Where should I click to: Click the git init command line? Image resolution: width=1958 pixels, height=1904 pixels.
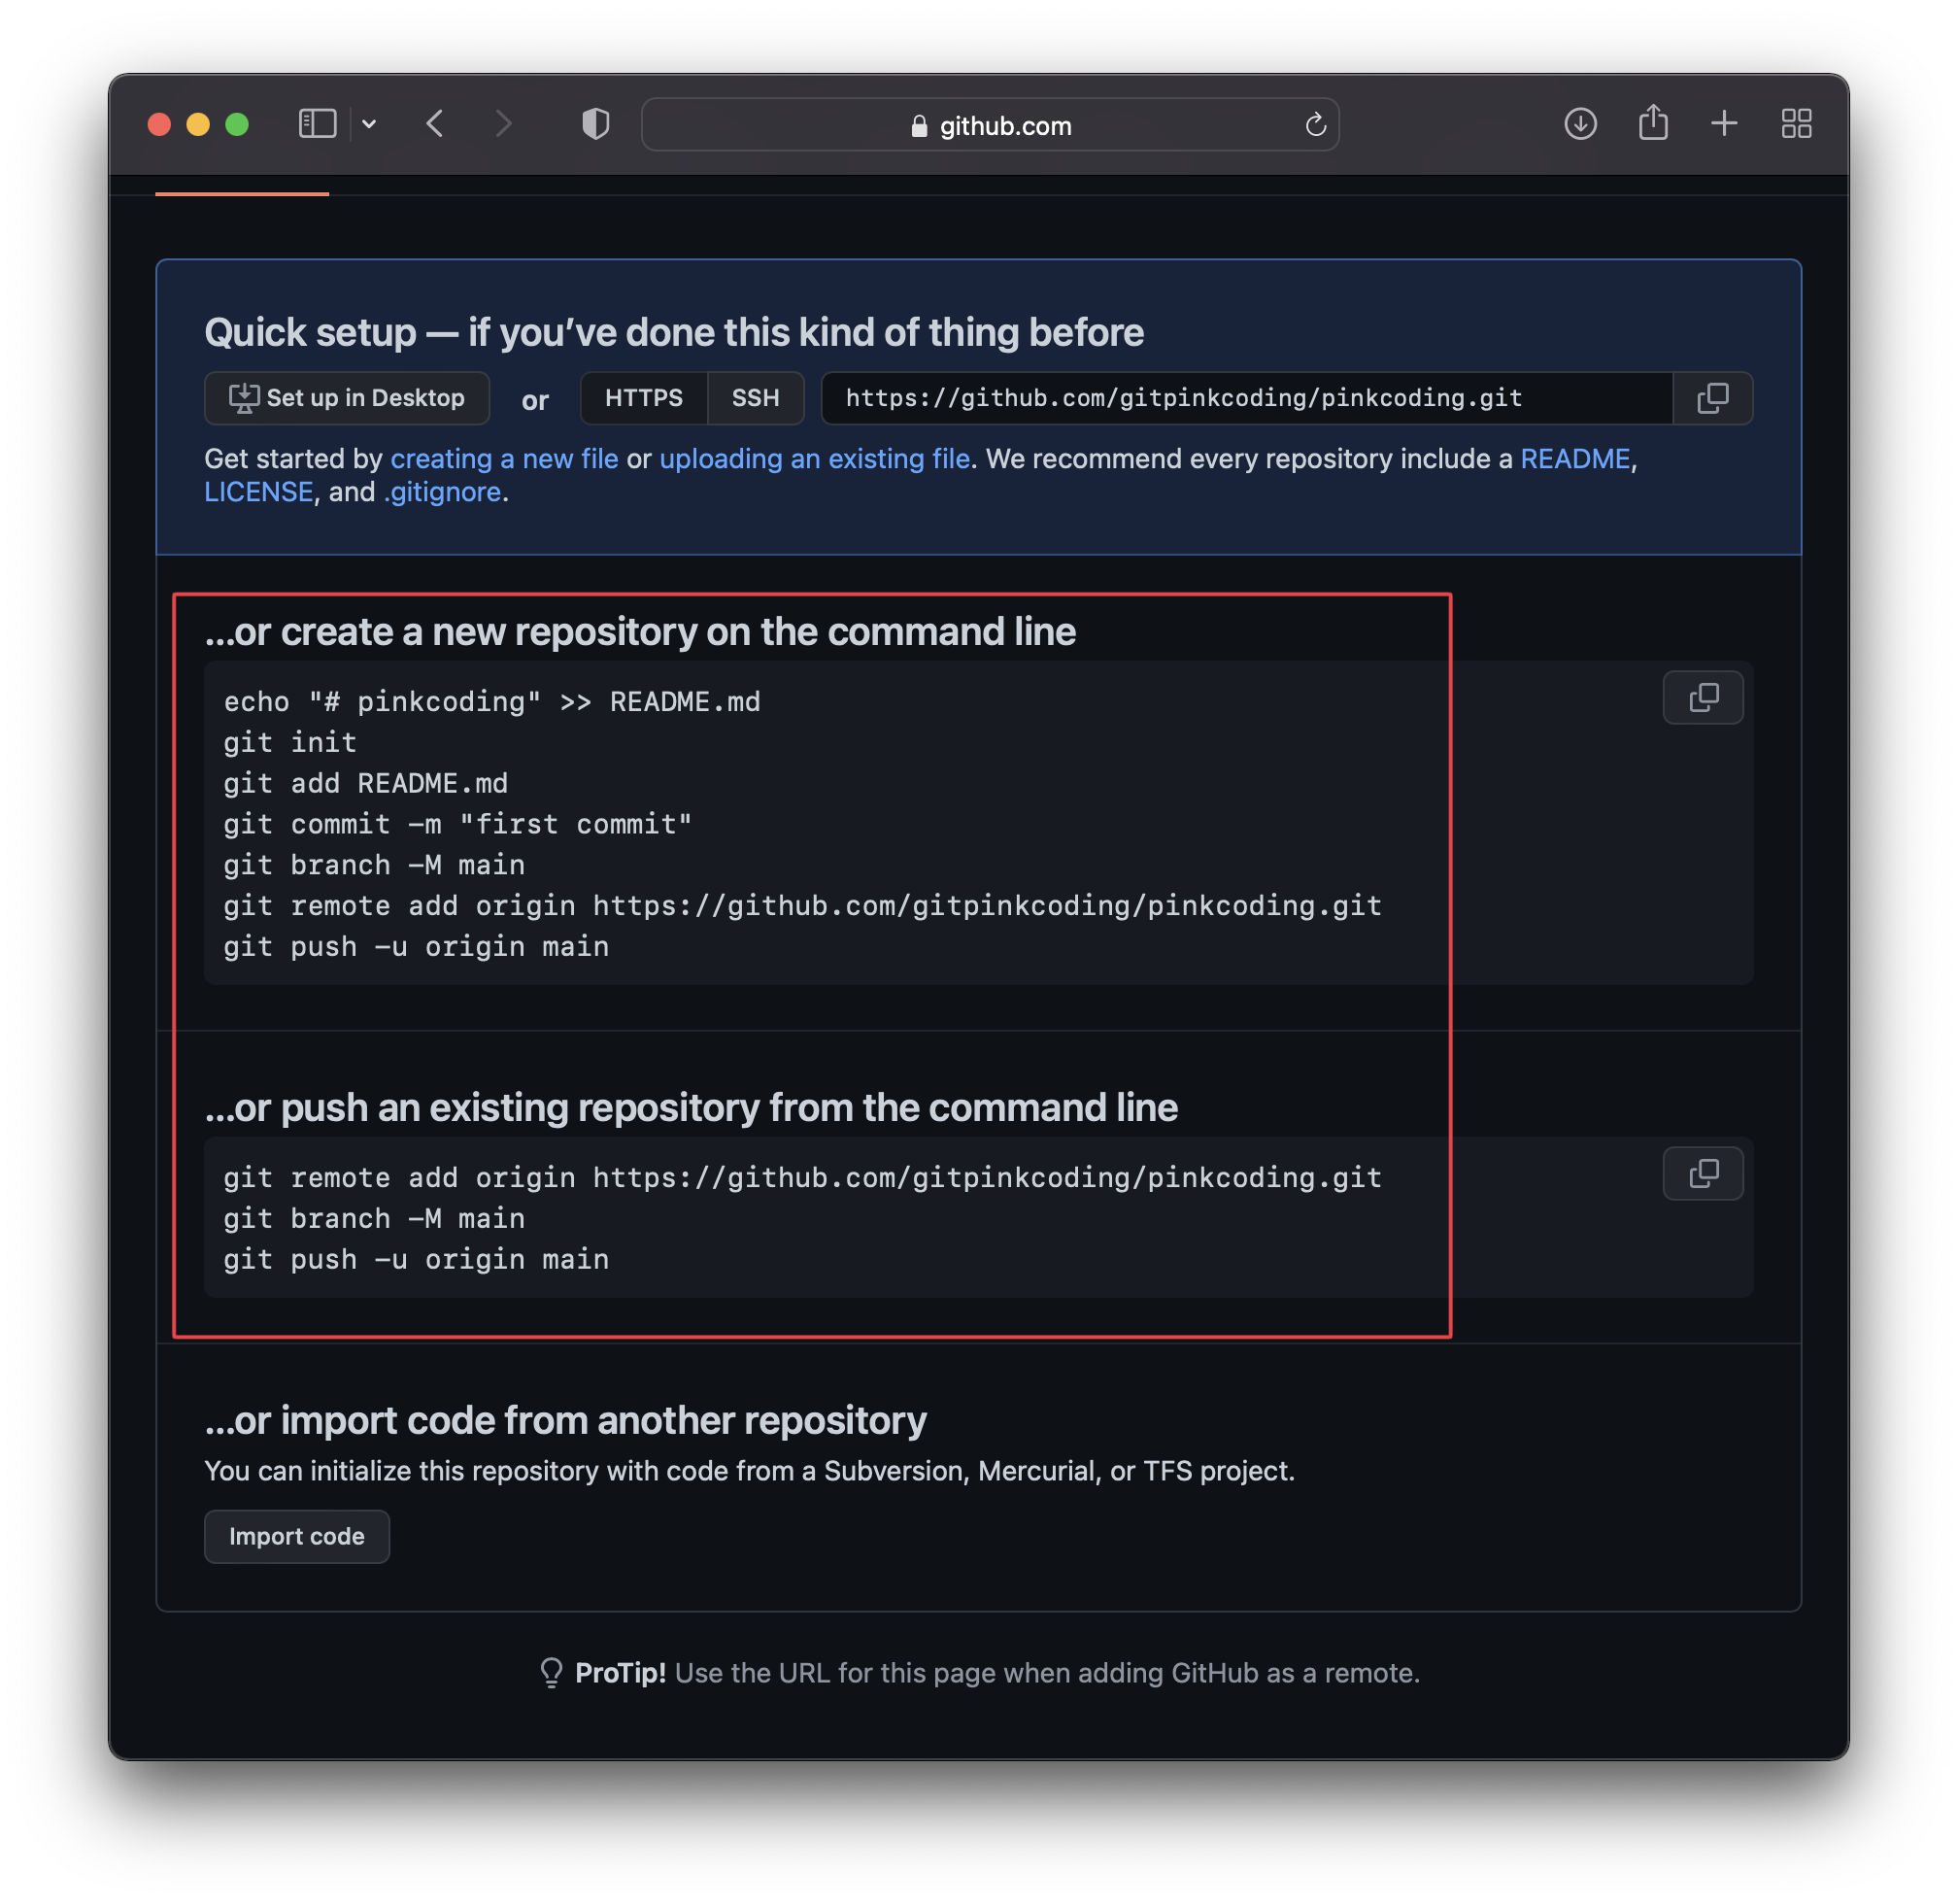click(x=290, y=743)
